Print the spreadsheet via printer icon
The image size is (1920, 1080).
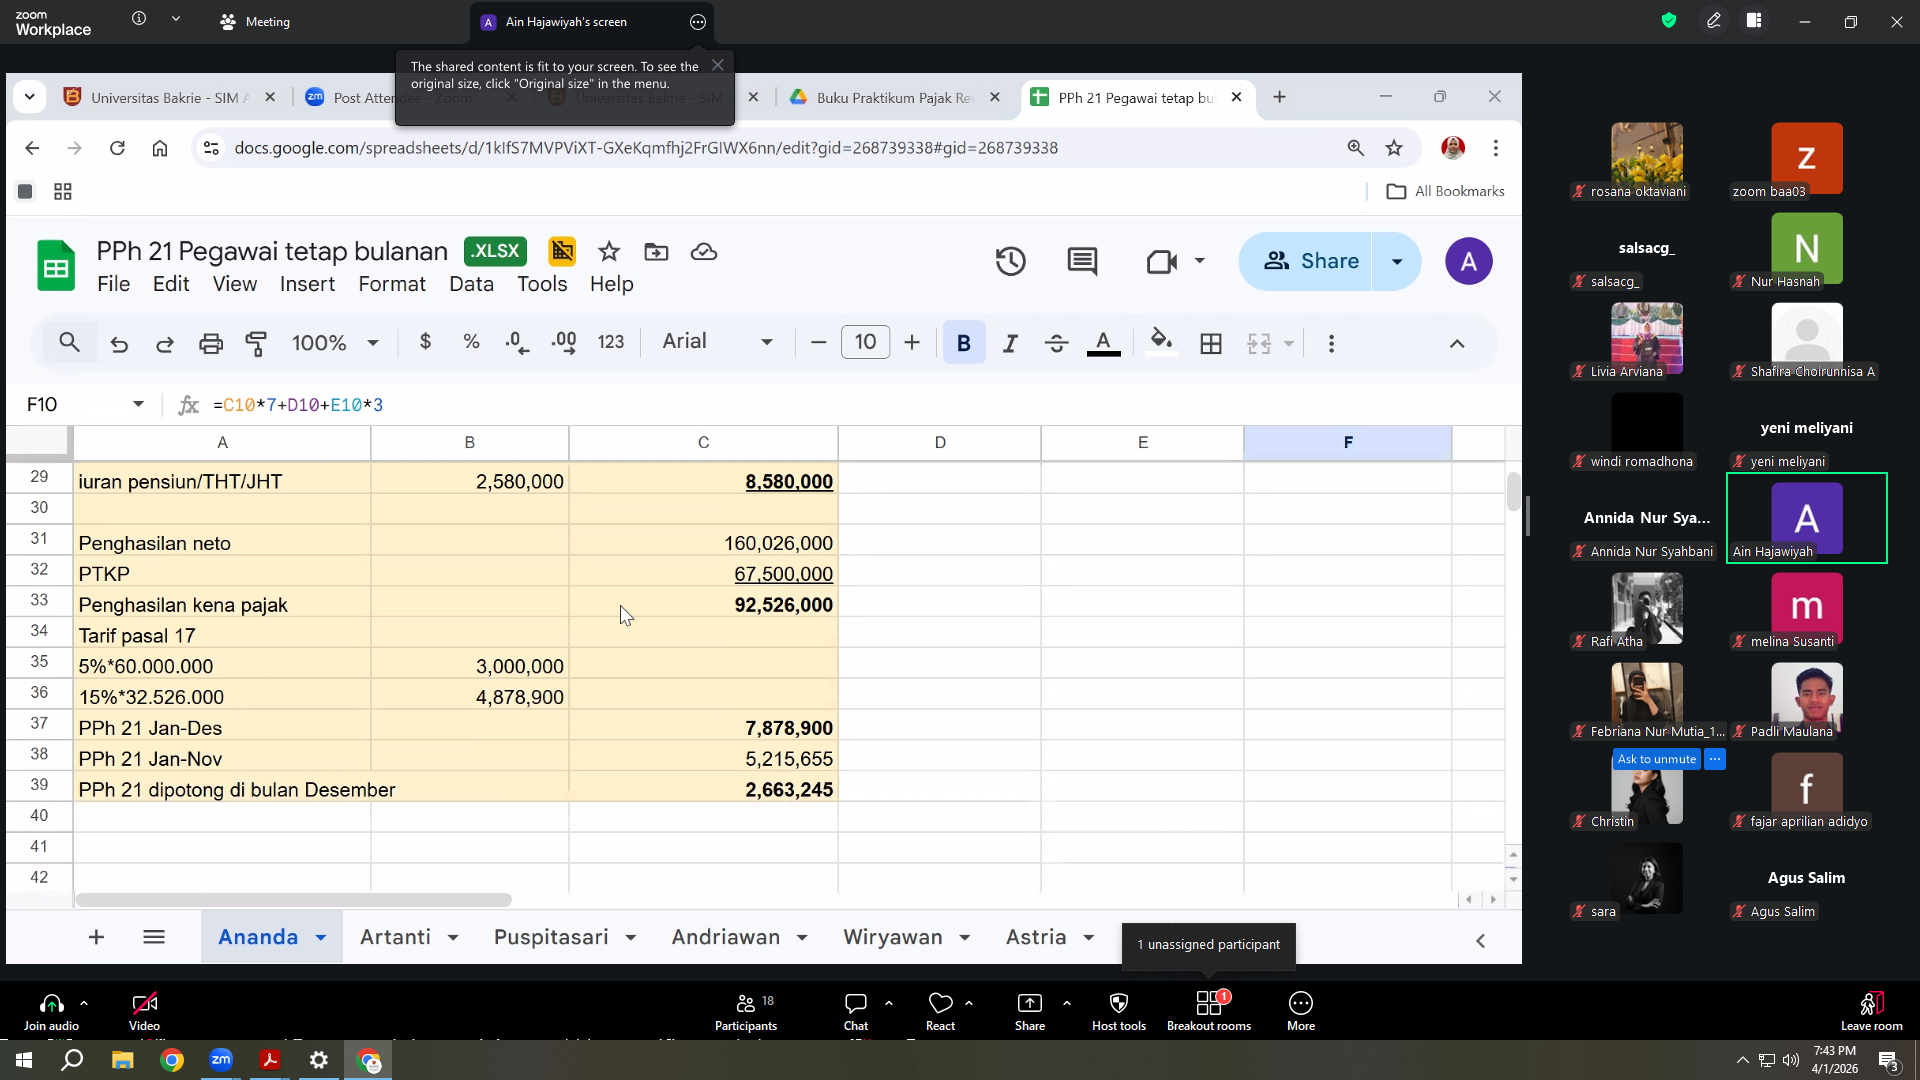pyautogui.click(x=211, y=343)
